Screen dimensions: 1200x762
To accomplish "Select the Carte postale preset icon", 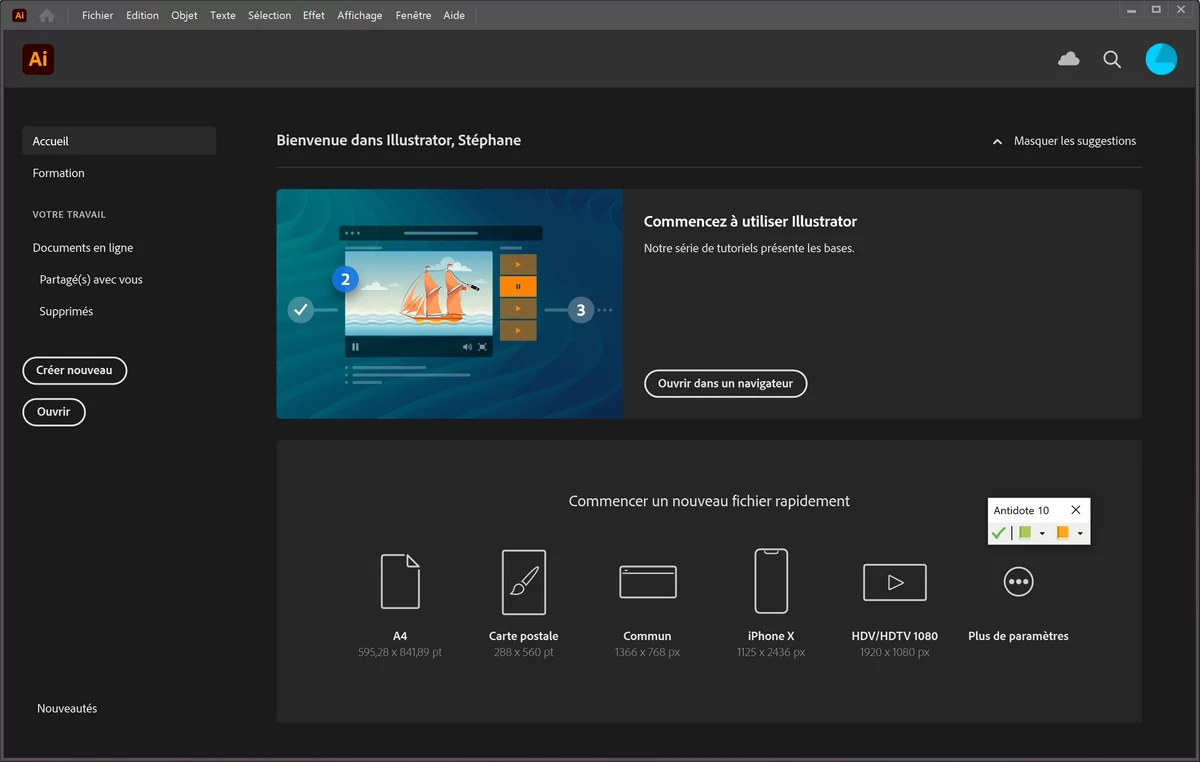I will point(524,582).
